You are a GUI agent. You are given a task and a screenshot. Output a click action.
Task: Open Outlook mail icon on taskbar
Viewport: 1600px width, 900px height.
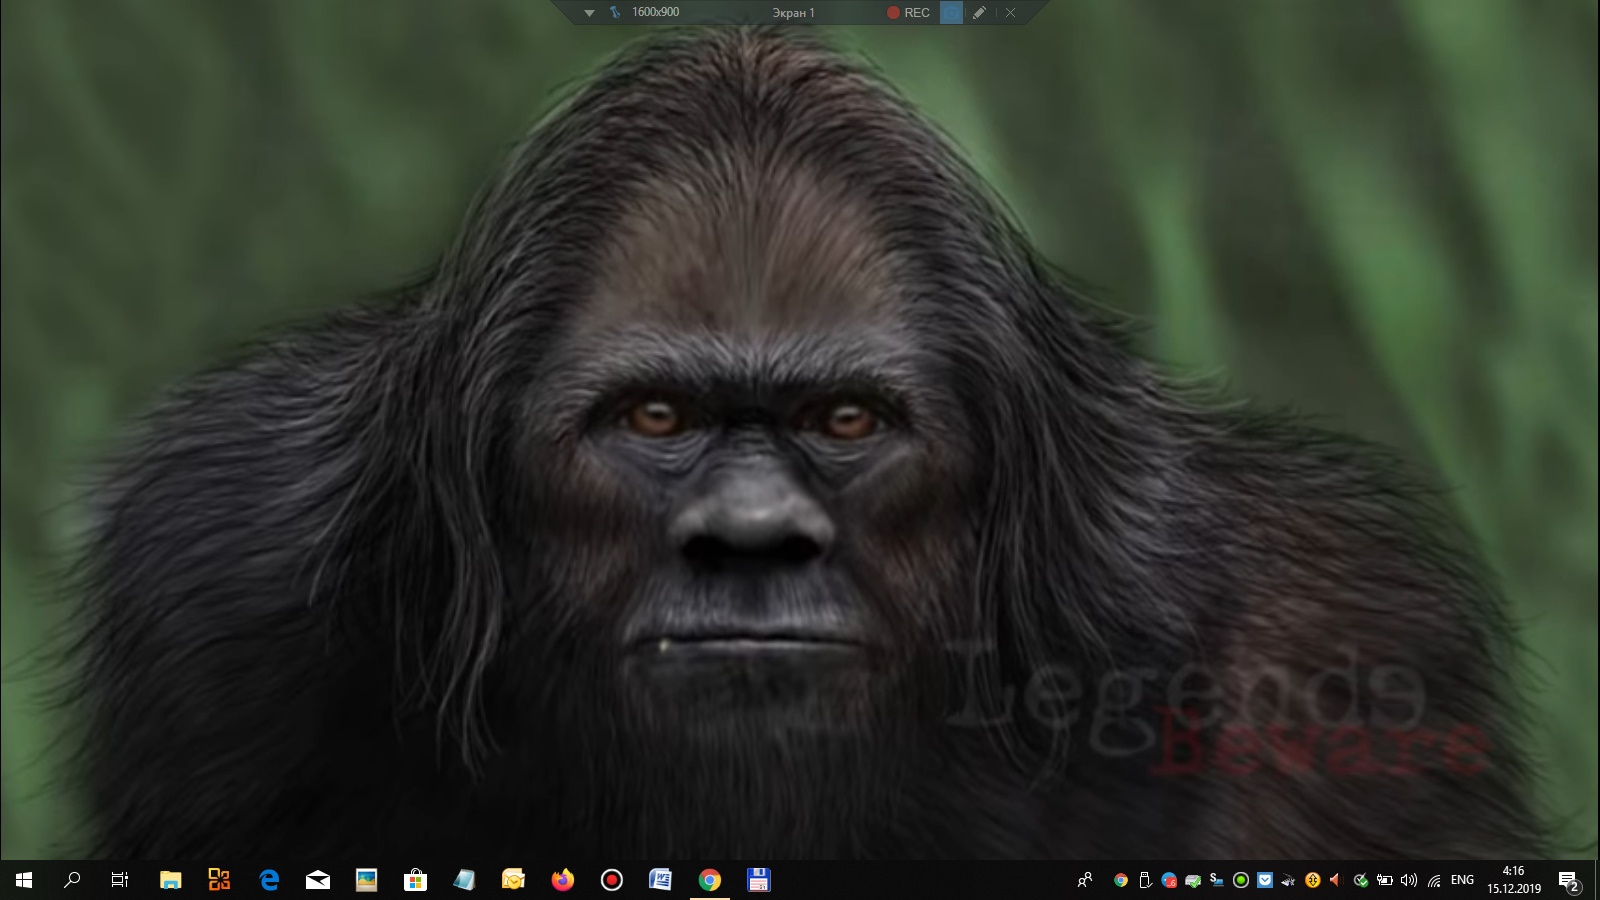click(513, 880)
